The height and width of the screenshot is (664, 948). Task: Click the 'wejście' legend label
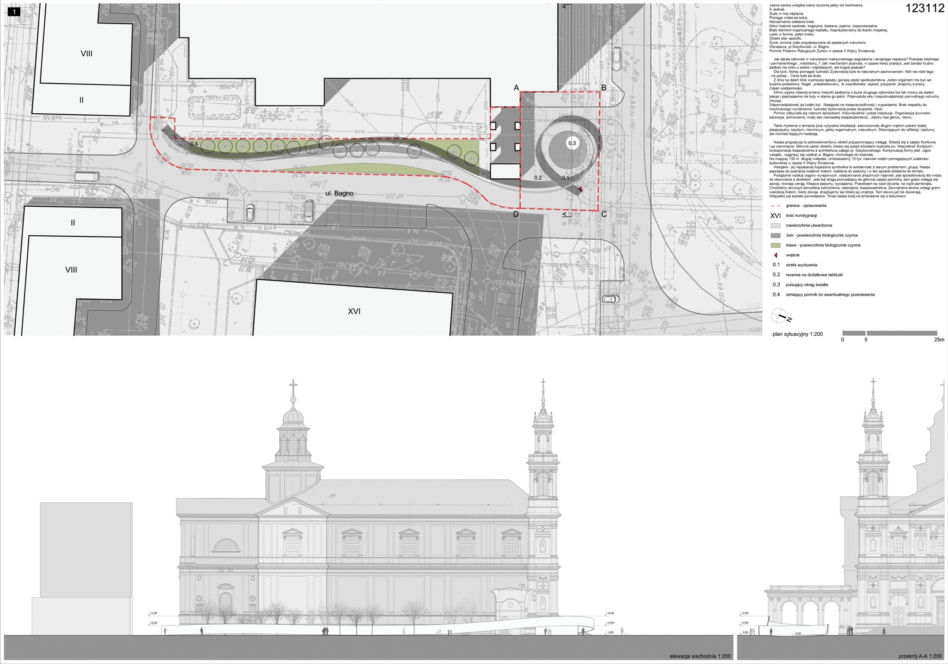click(x=794, y=255)
